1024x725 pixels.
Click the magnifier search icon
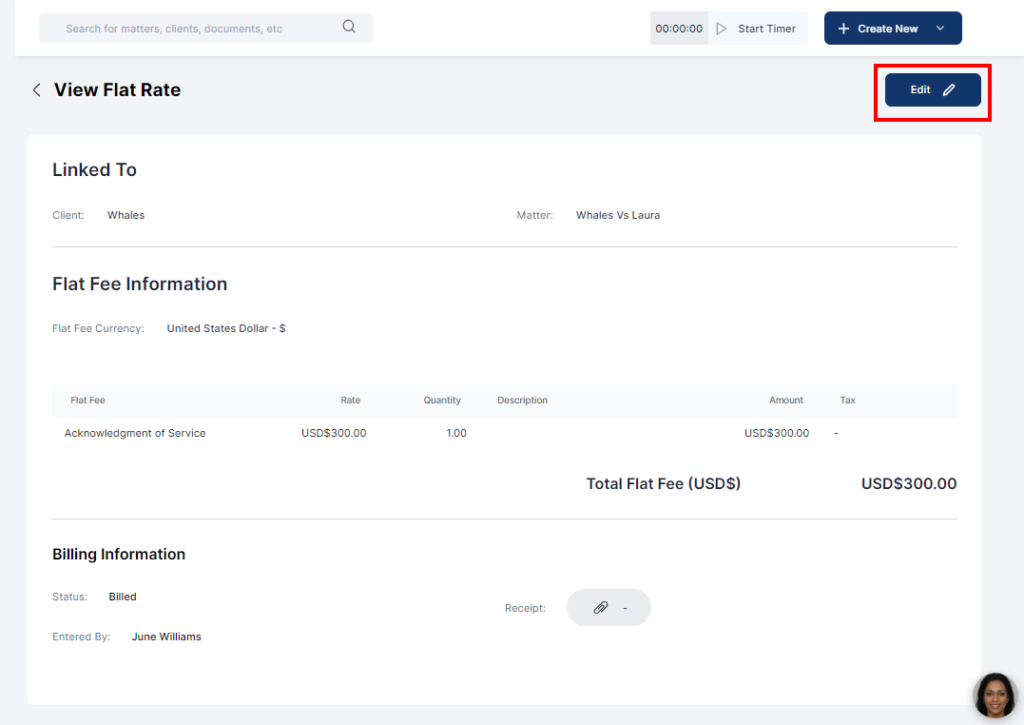(348, 27)
